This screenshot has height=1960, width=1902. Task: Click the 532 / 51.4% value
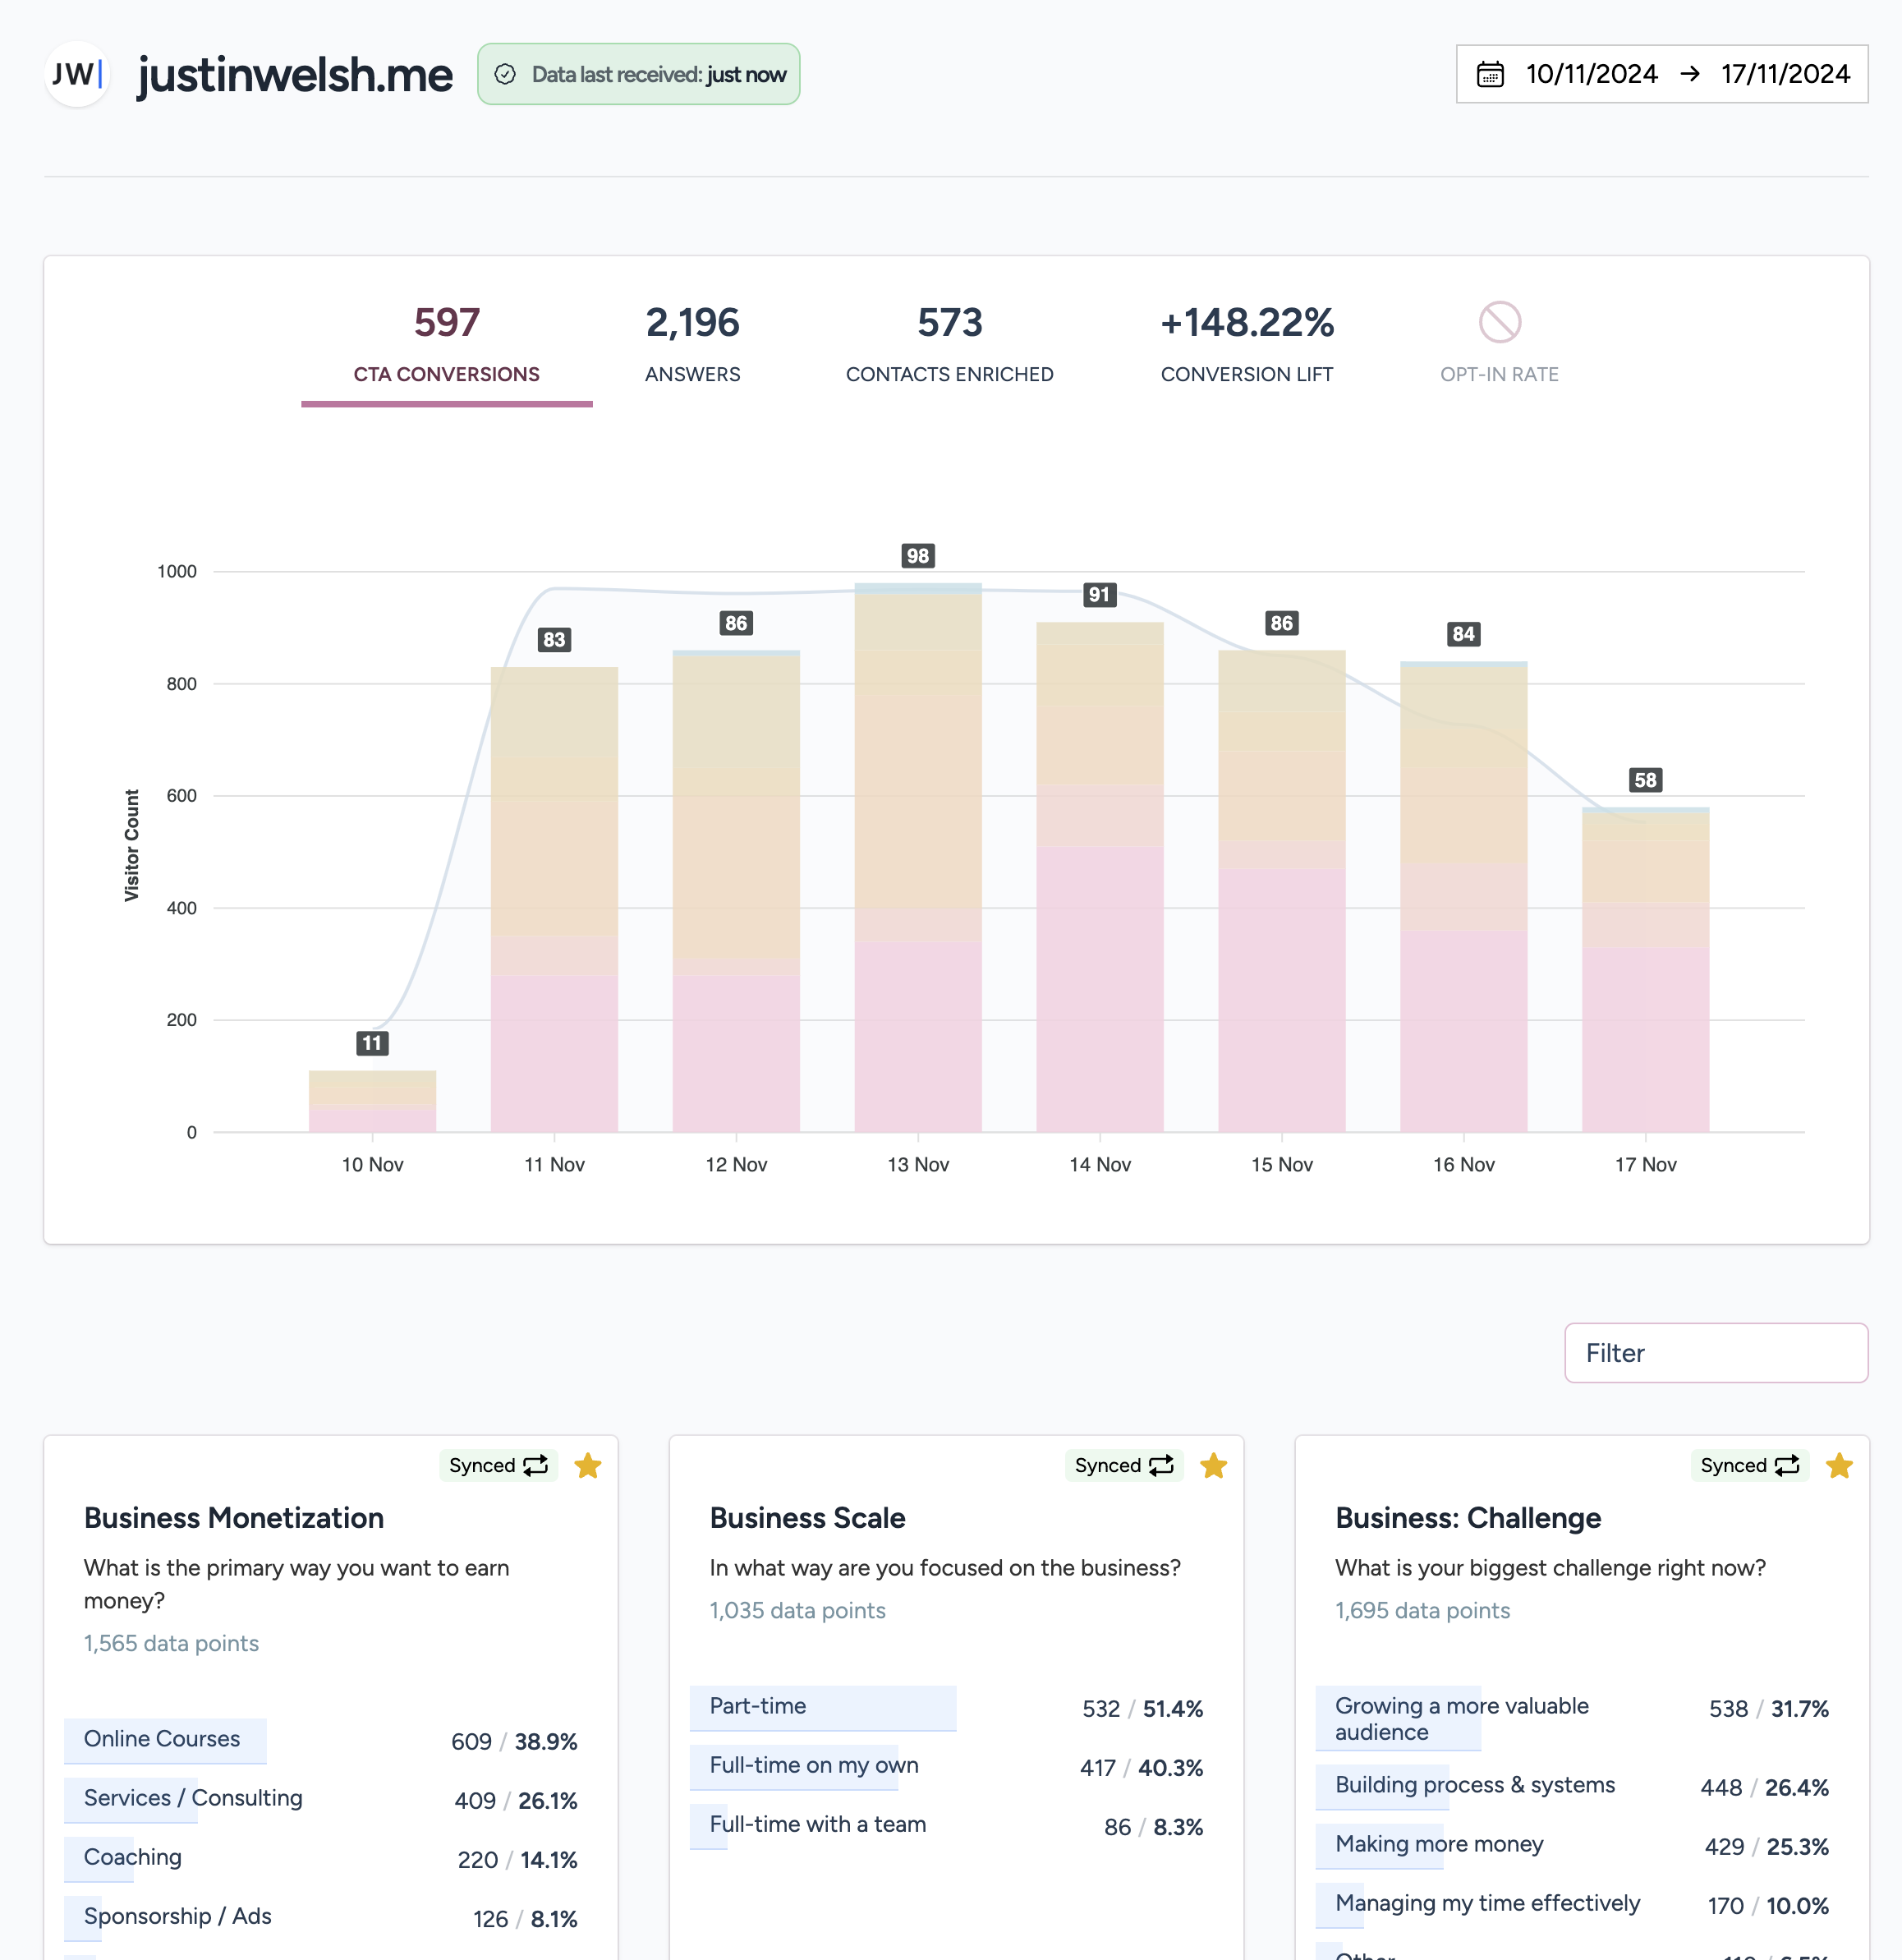[x=1142, y=1708]
